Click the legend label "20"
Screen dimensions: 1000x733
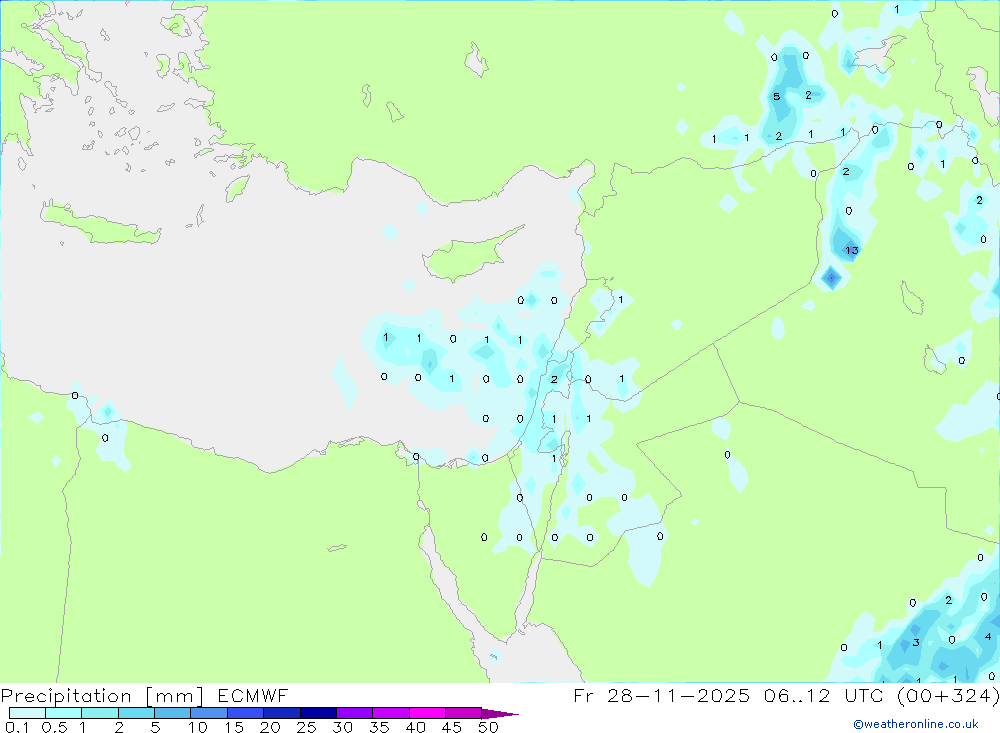[x=270, y=727]
